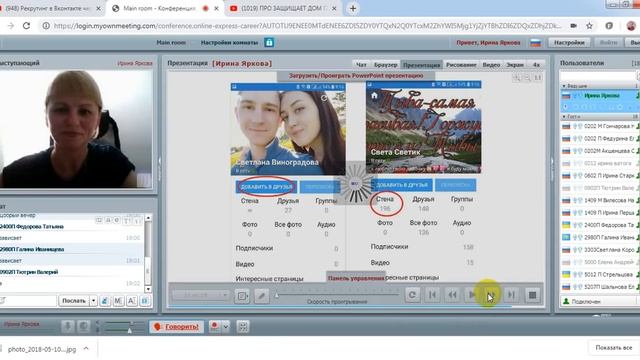Stop the presentation playback
The width and height of the screenshot is (640, 360).
532,295
